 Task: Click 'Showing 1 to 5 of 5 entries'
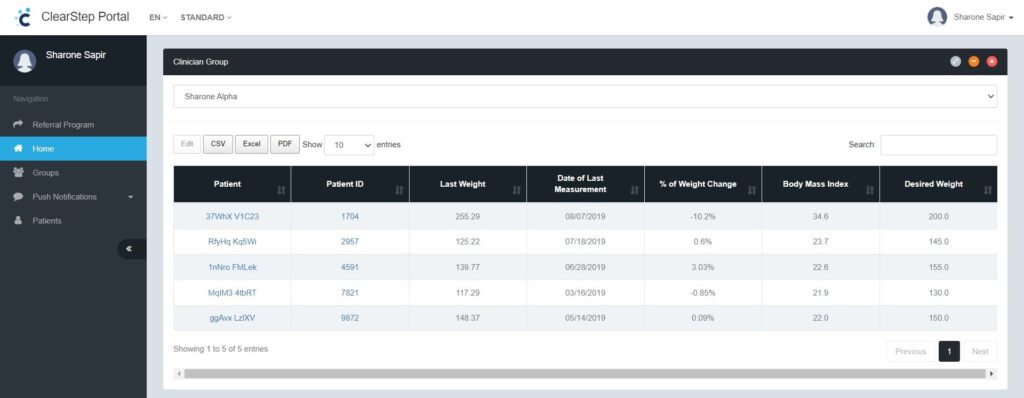pos(220,349)
